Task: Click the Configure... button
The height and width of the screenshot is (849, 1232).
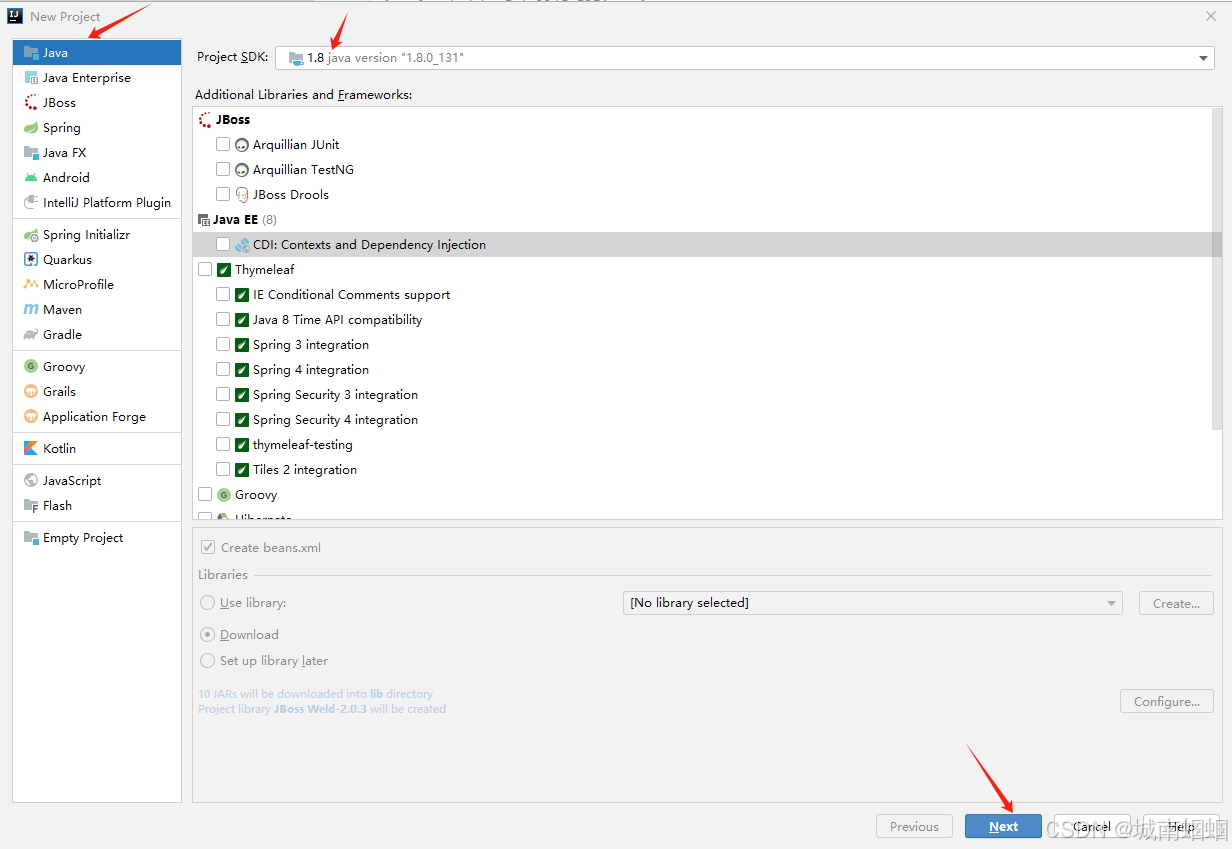Action: pyautogui.click(x=1167, y=701)
